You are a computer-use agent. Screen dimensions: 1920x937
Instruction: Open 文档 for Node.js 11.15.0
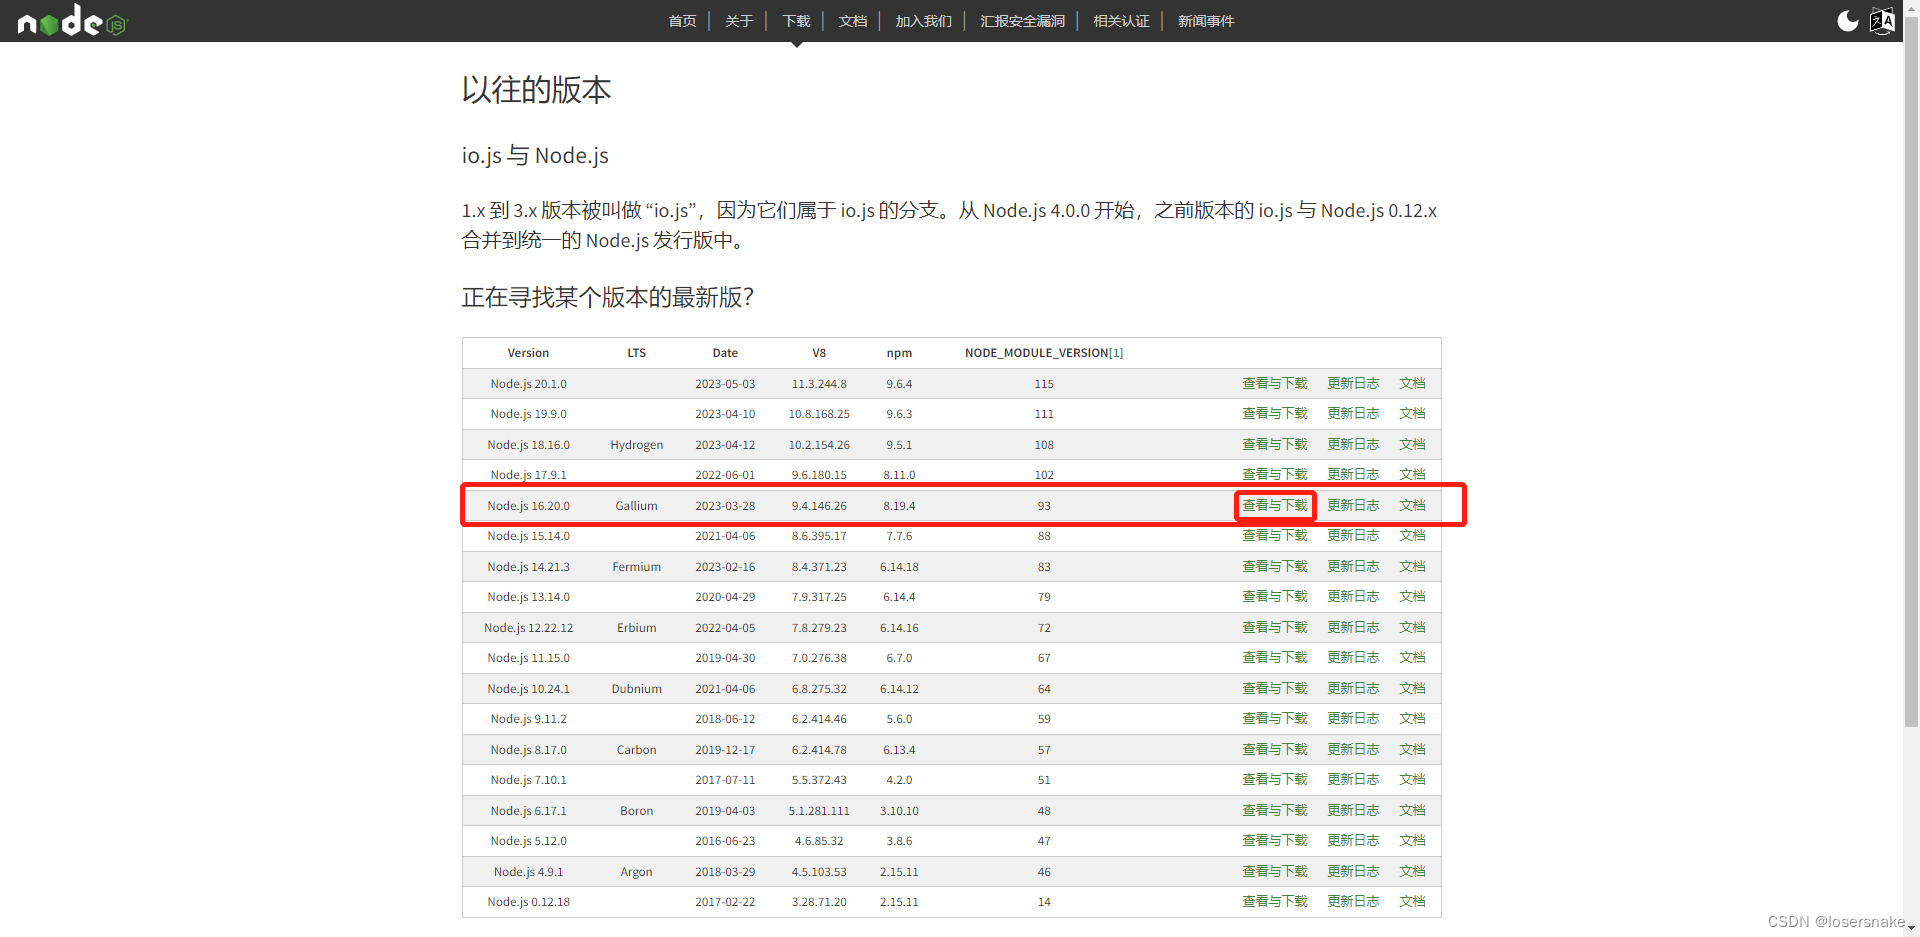(x=1412, y=658)
